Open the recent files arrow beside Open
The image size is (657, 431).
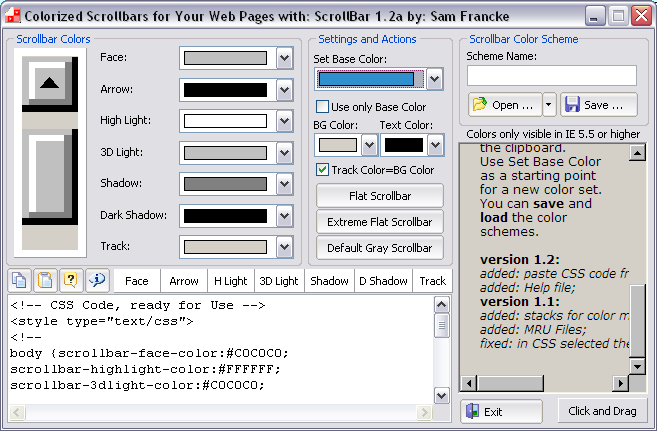548,105
